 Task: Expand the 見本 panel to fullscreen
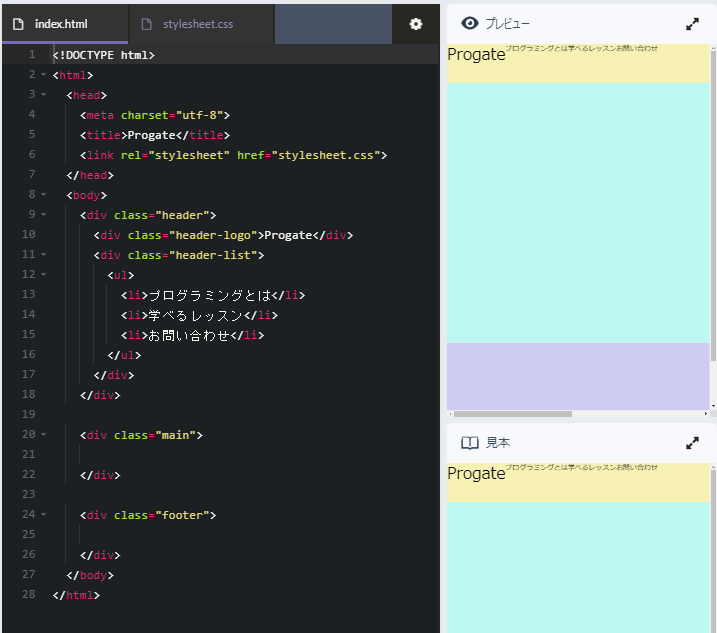coord(692,443)
